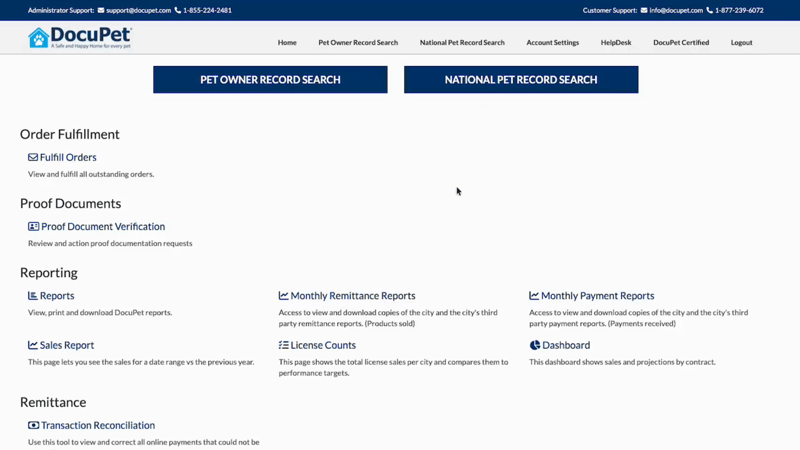
Task: Click the envelope icon beside Fulfill Orders
Action: click(33, 157)
